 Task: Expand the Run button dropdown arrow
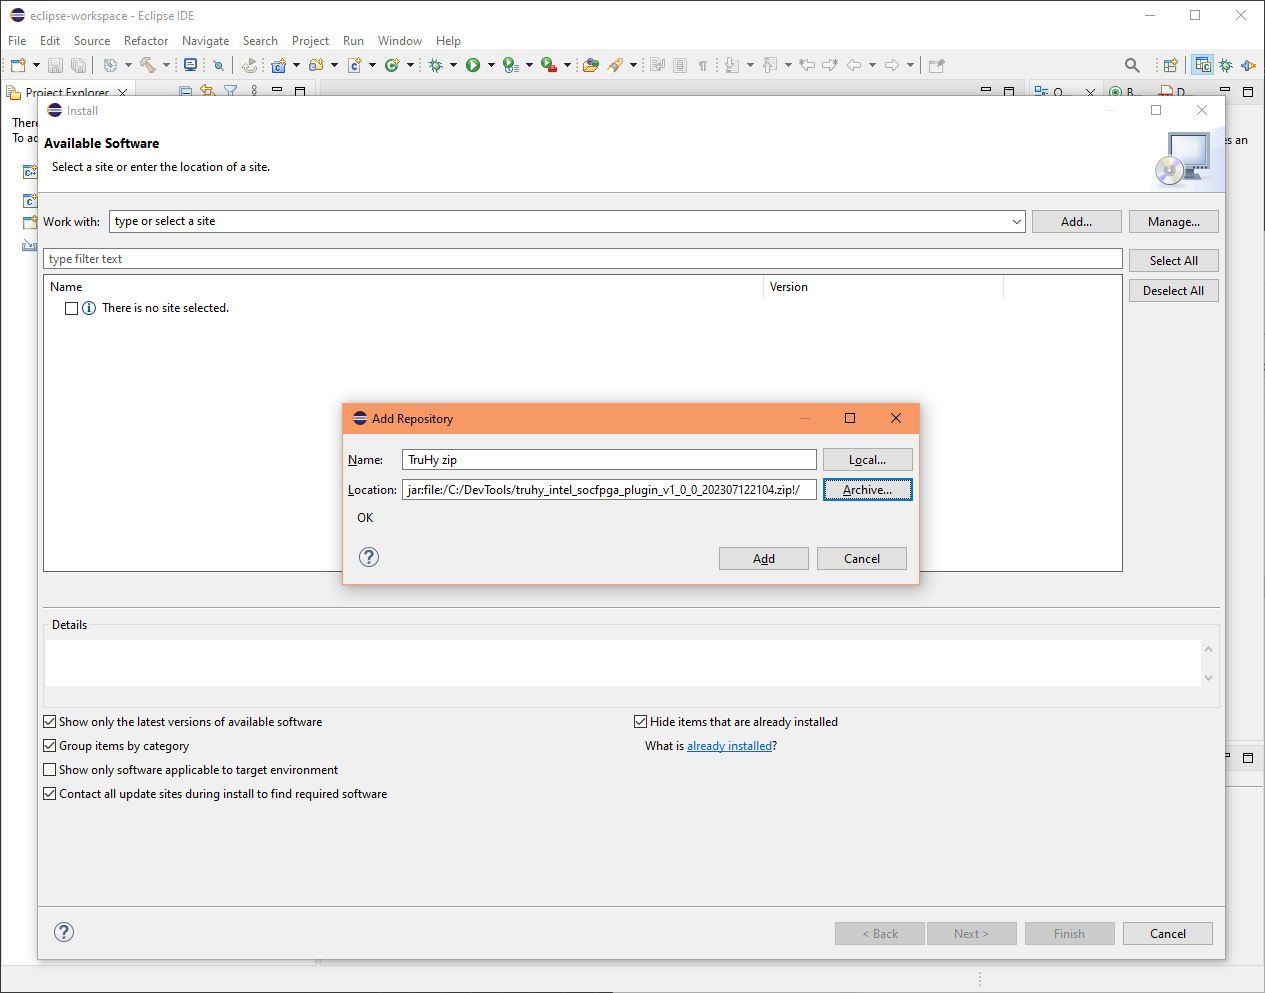pos(491,64)
